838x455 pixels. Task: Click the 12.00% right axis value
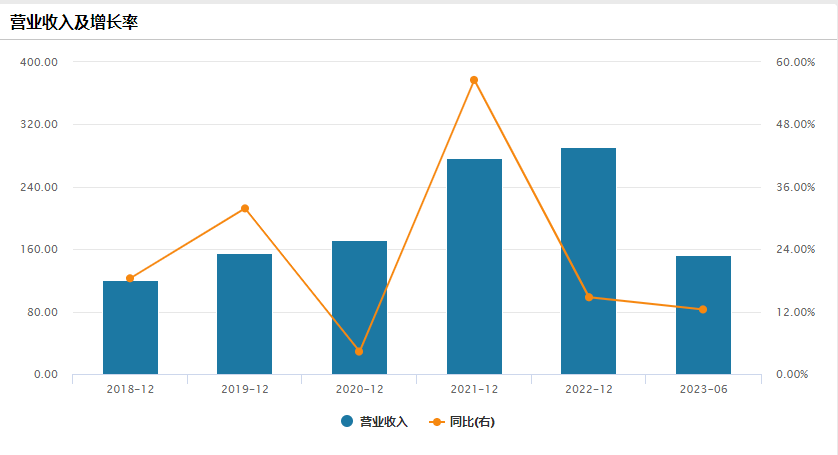tap(796, 312)
